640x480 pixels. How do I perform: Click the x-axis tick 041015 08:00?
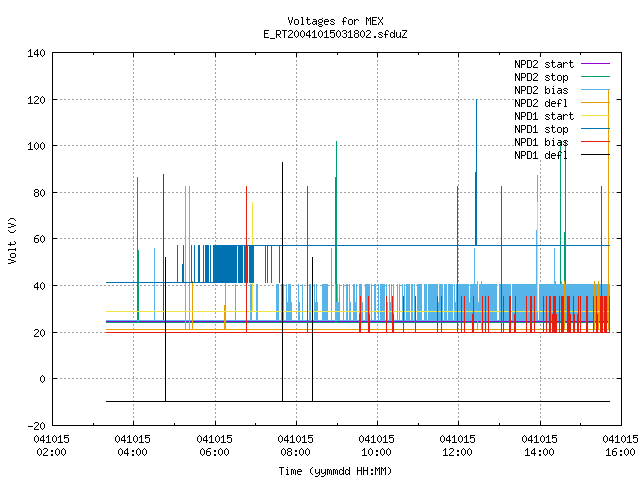[296, 446]
